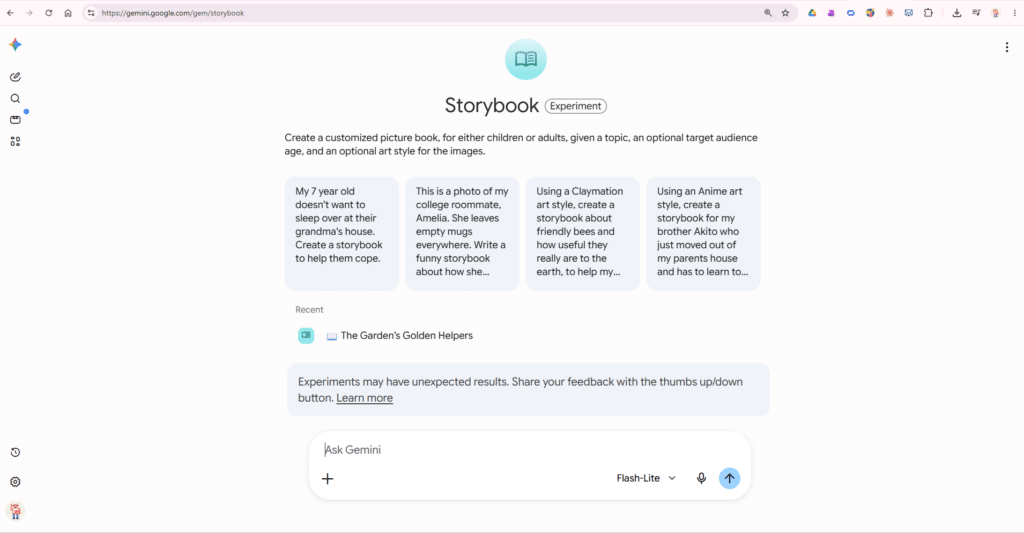The image size is (1024, 533).
Task: Open the Gems grid icon in sidebar
Action: [x=16, y=142]
